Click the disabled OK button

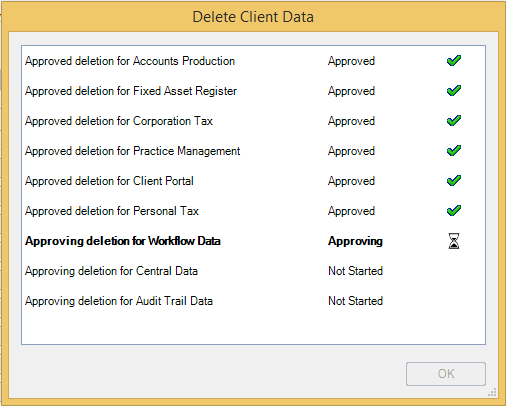pyautogui.click(x=446, y=374)
